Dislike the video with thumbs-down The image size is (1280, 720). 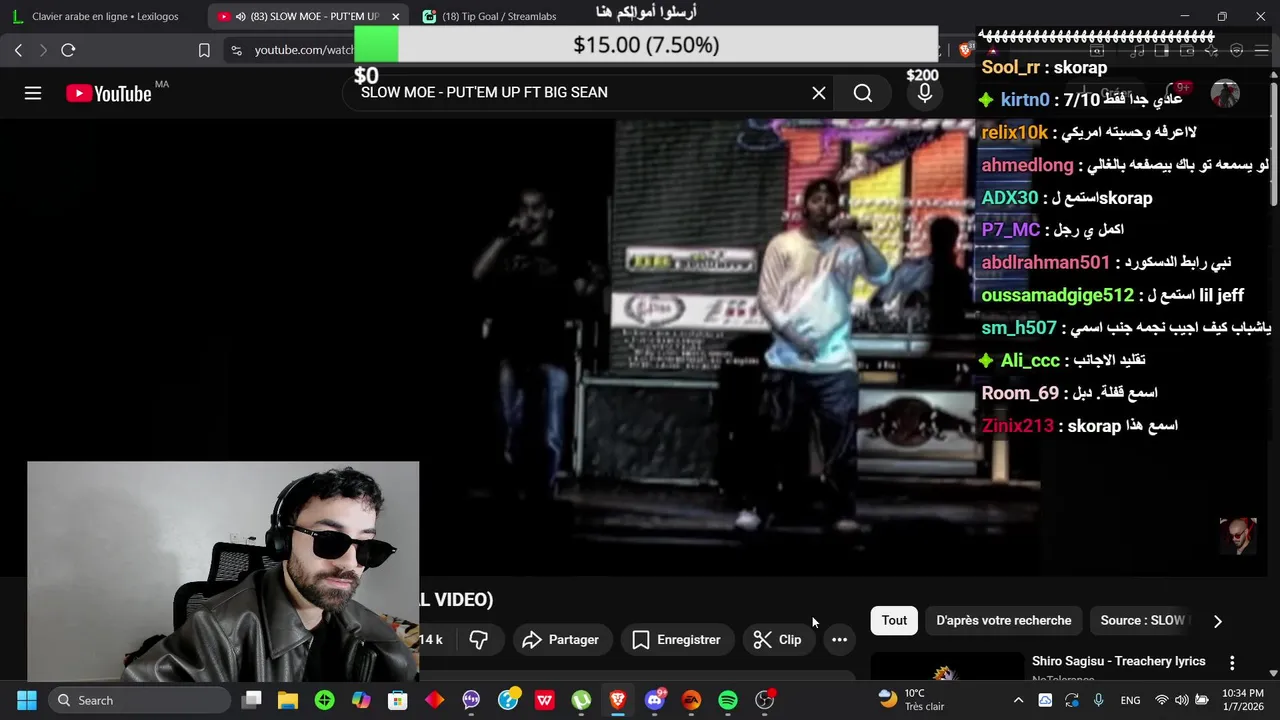click(479, 640)
